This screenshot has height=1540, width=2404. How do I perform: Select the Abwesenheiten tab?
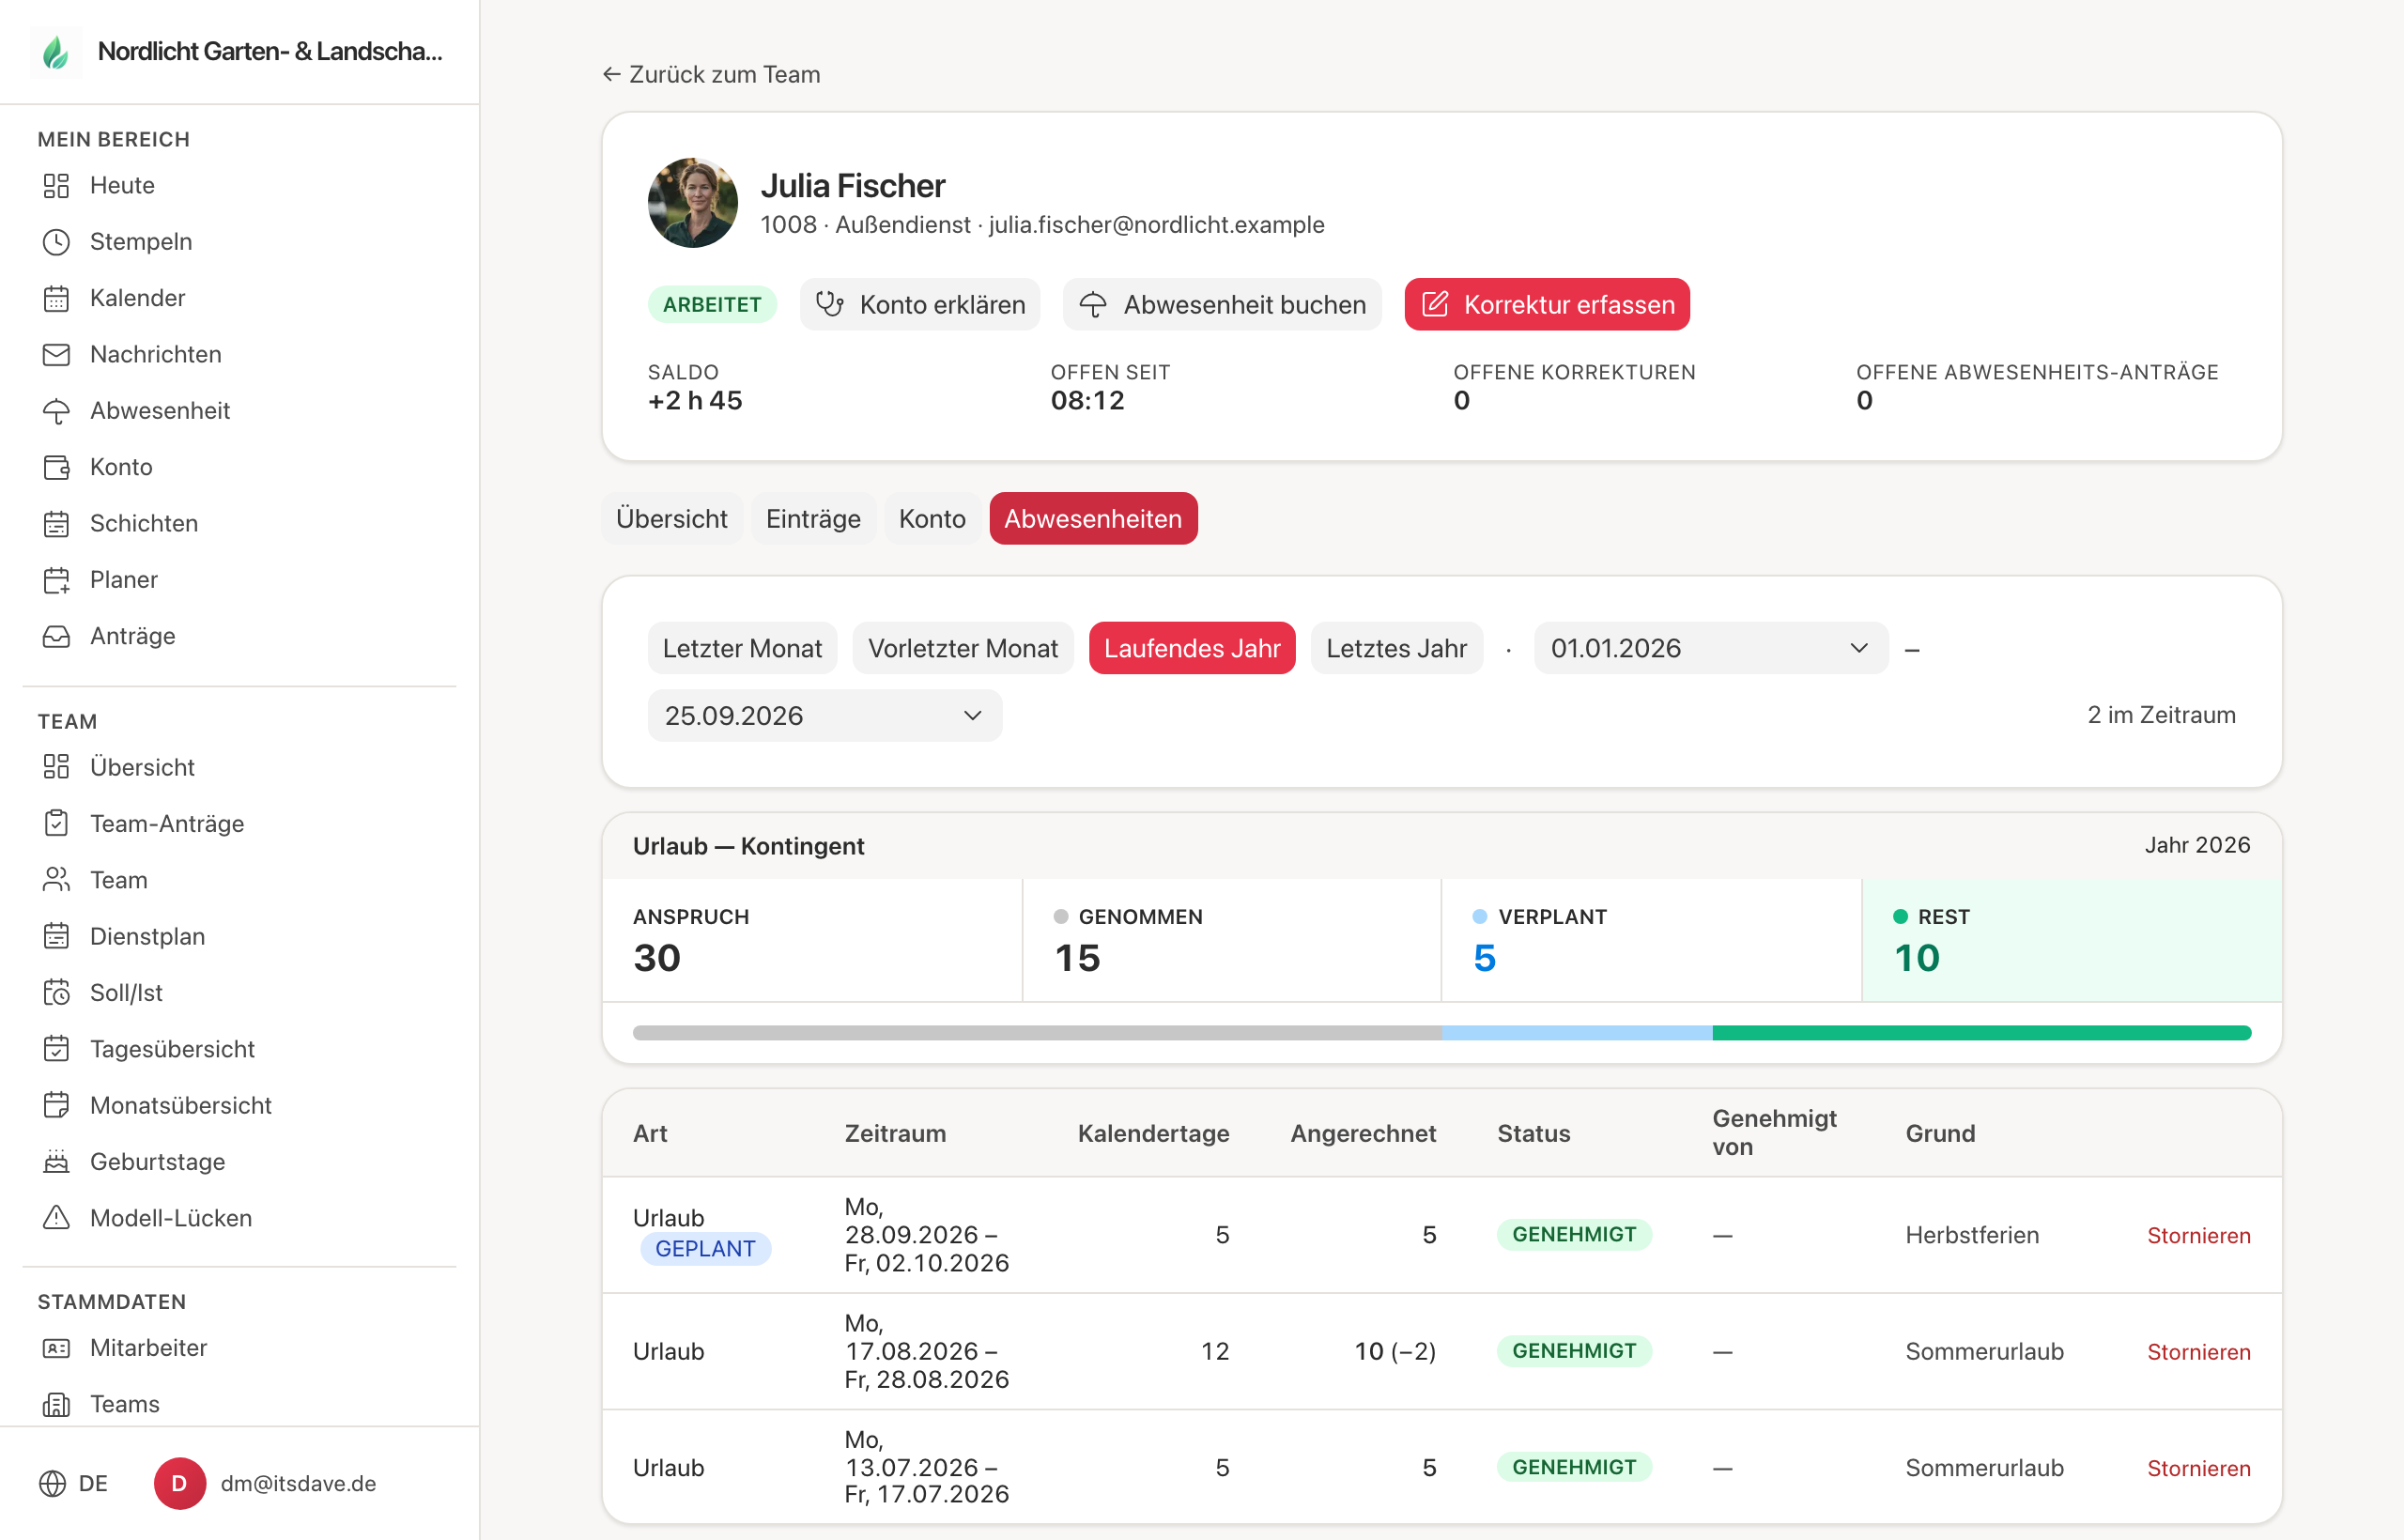click(1093, 519)
